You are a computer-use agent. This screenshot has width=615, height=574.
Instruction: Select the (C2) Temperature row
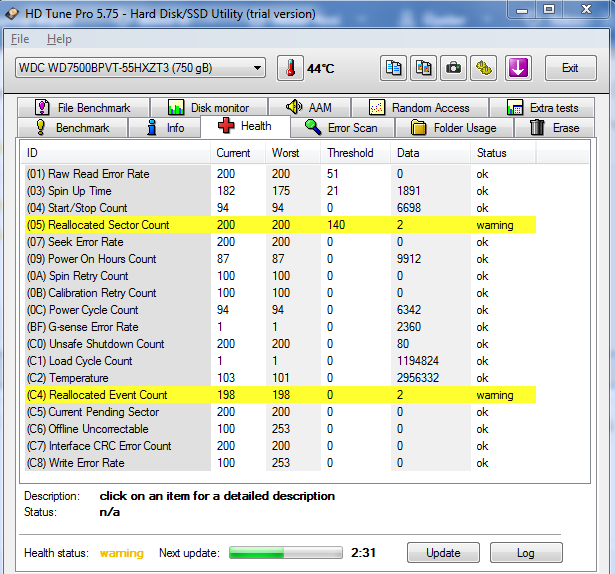point(280,378)
